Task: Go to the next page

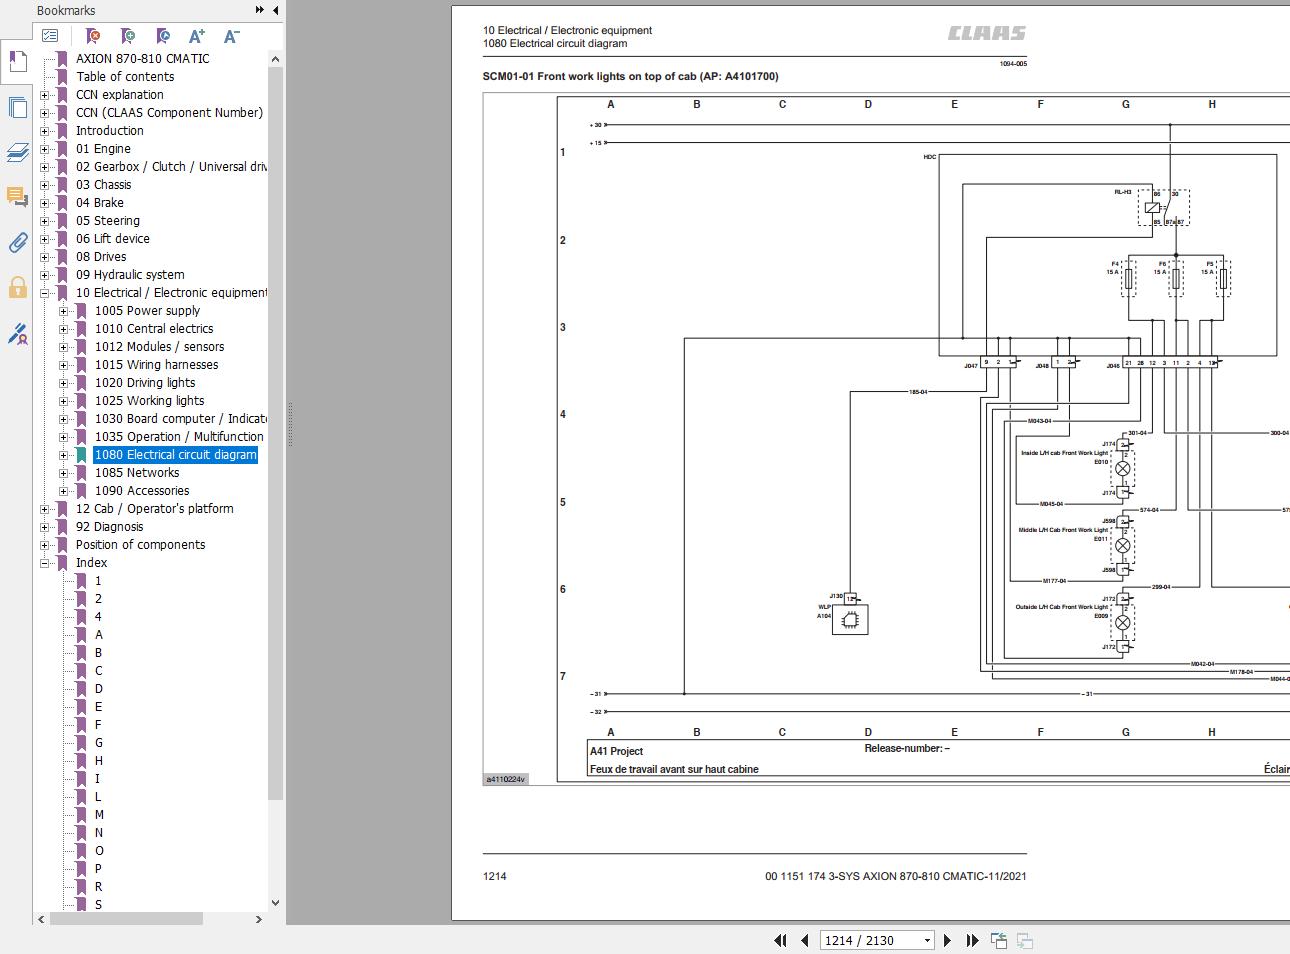Action: click(x=947, y=940)
